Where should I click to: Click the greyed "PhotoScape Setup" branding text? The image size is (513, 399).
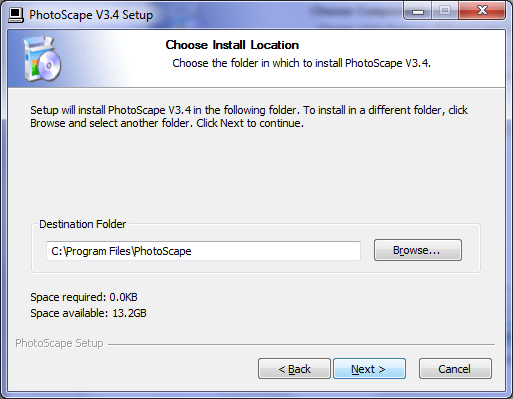click(x=59, y=343)
